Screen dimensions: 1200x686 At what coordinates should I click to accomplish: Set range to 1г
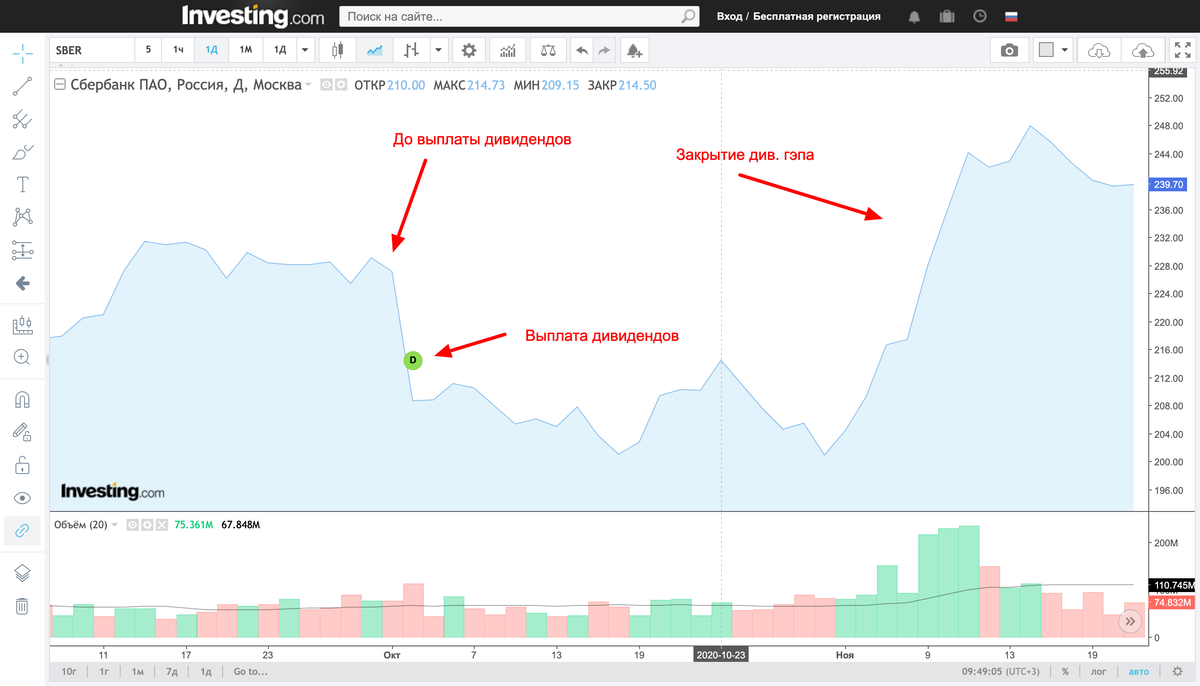point(103,671)
